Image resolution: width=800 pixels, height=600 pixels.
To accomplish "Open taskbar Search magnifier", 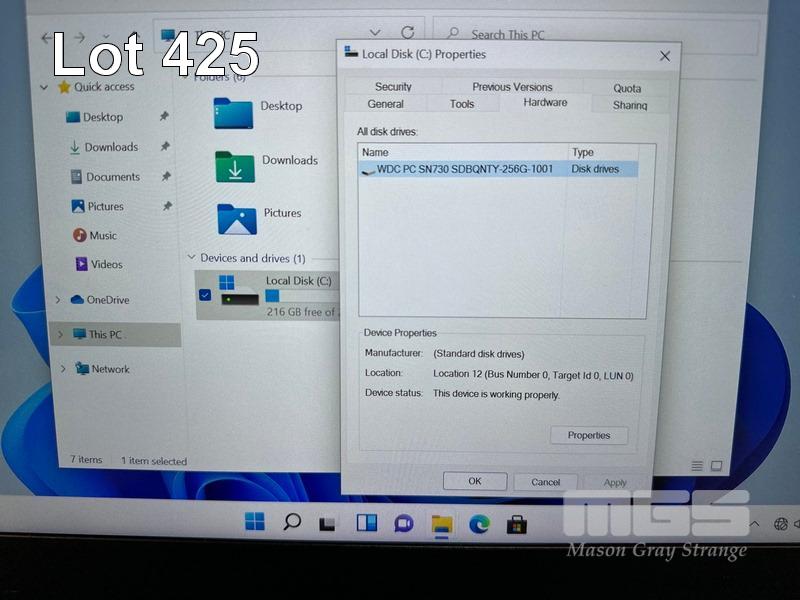I will [292, 522].
